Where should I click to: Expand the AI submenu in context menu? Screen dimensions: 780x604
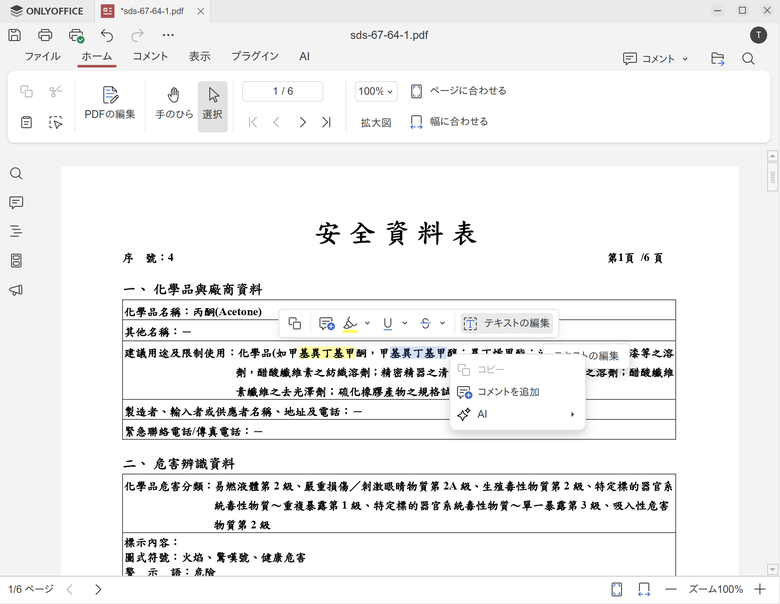tap(517, 414)
